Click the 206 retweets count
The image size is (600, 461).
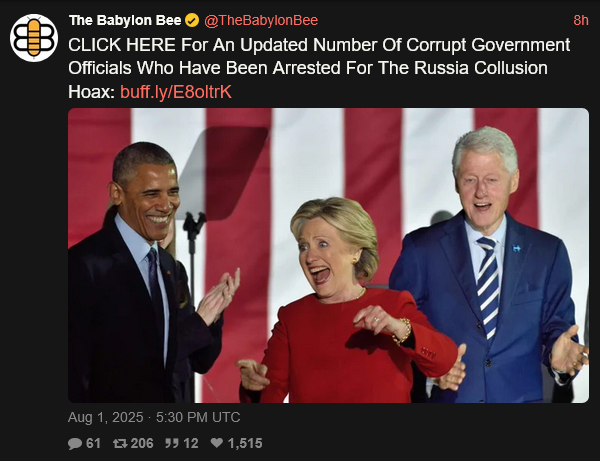pos(142,443)
